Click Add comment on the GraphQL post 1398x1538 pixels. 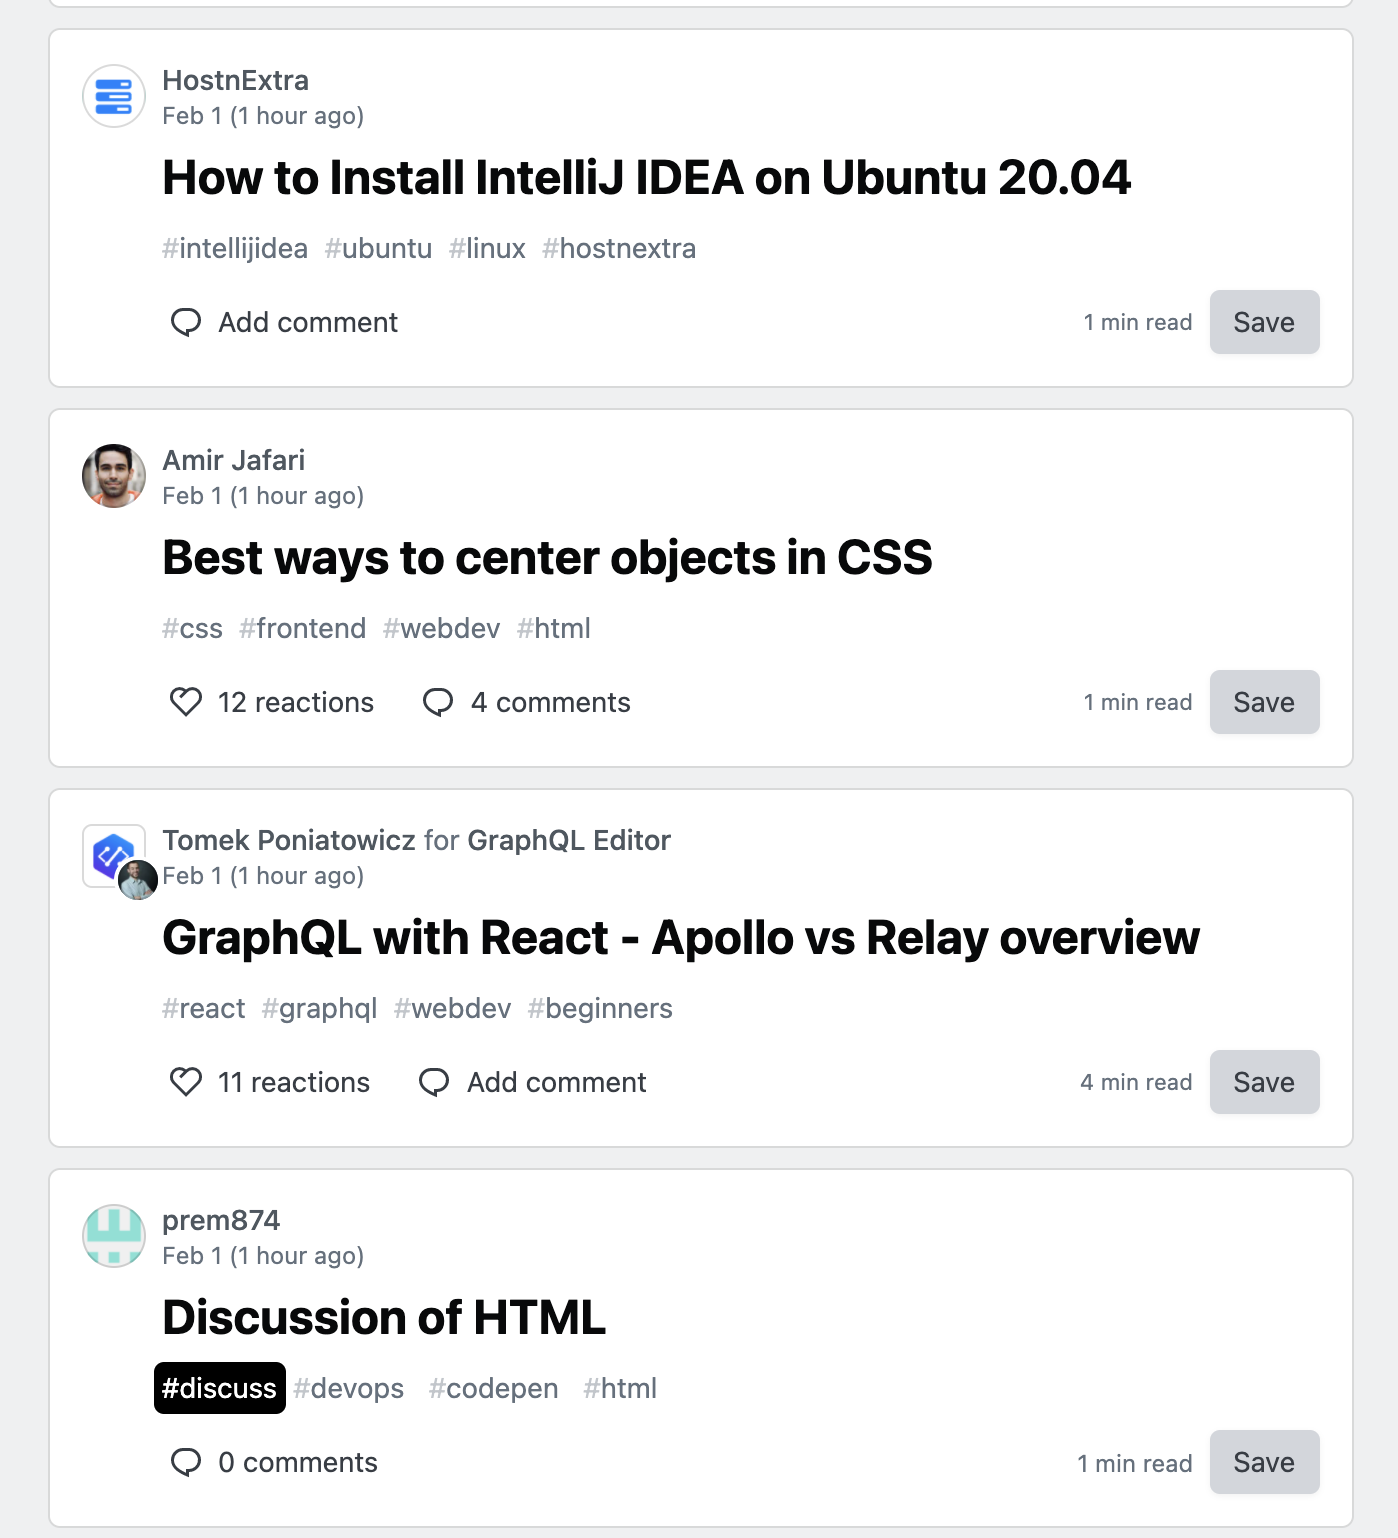pyautogui.click(x=556, y=1082)
